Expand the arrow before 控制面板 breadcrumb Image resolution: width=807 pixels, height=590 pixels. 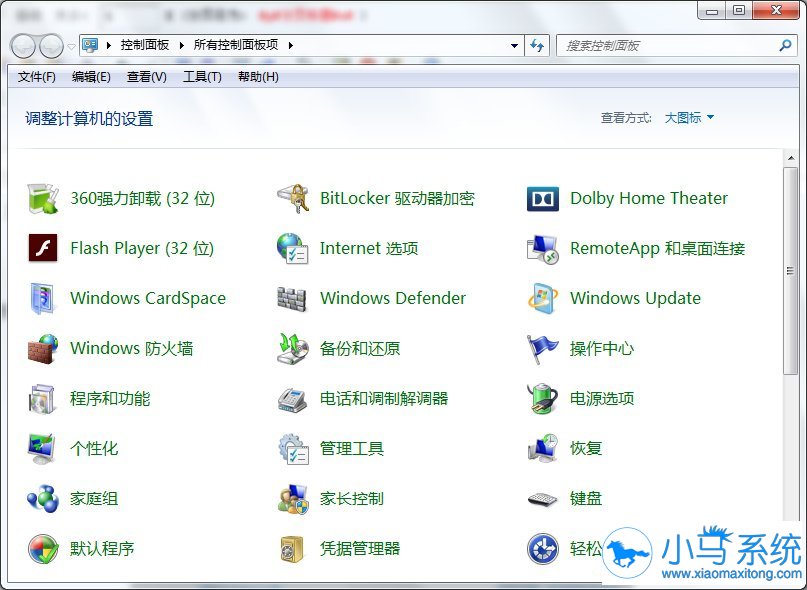pos(109,45)
